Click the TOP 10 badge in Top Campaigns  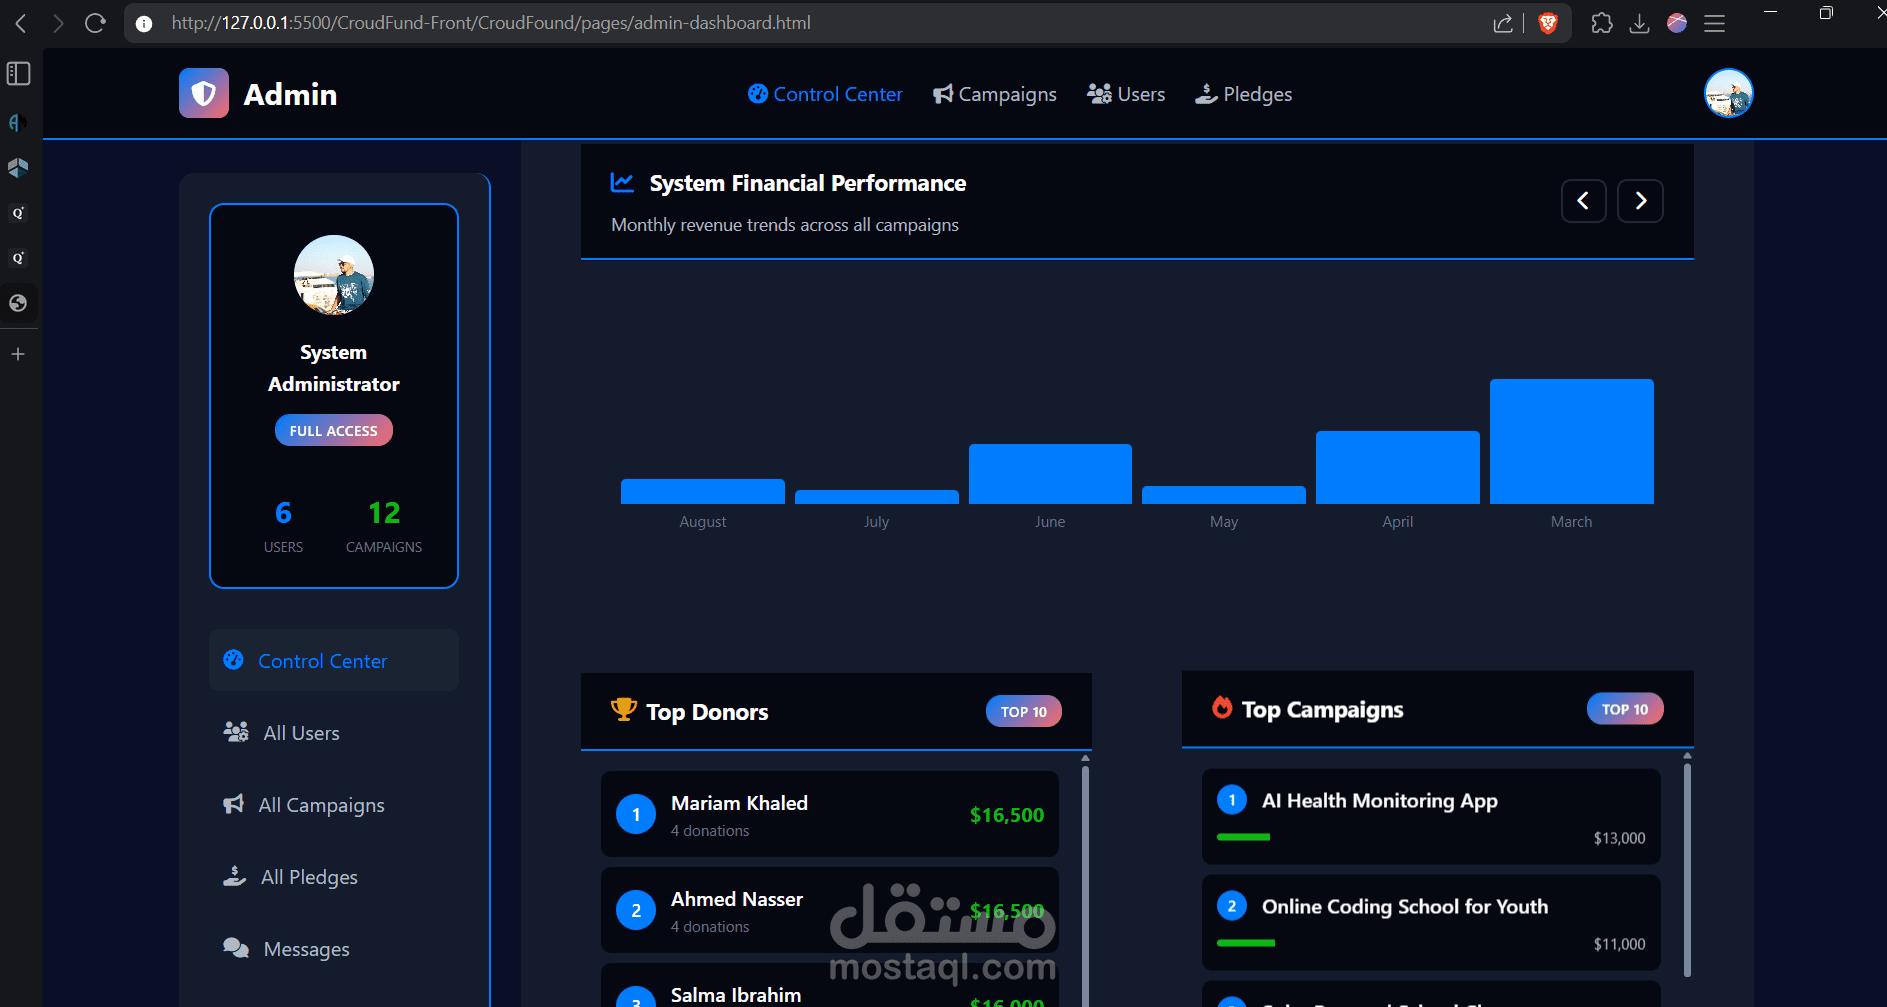pyautogui.click(x=1625, y=709)
